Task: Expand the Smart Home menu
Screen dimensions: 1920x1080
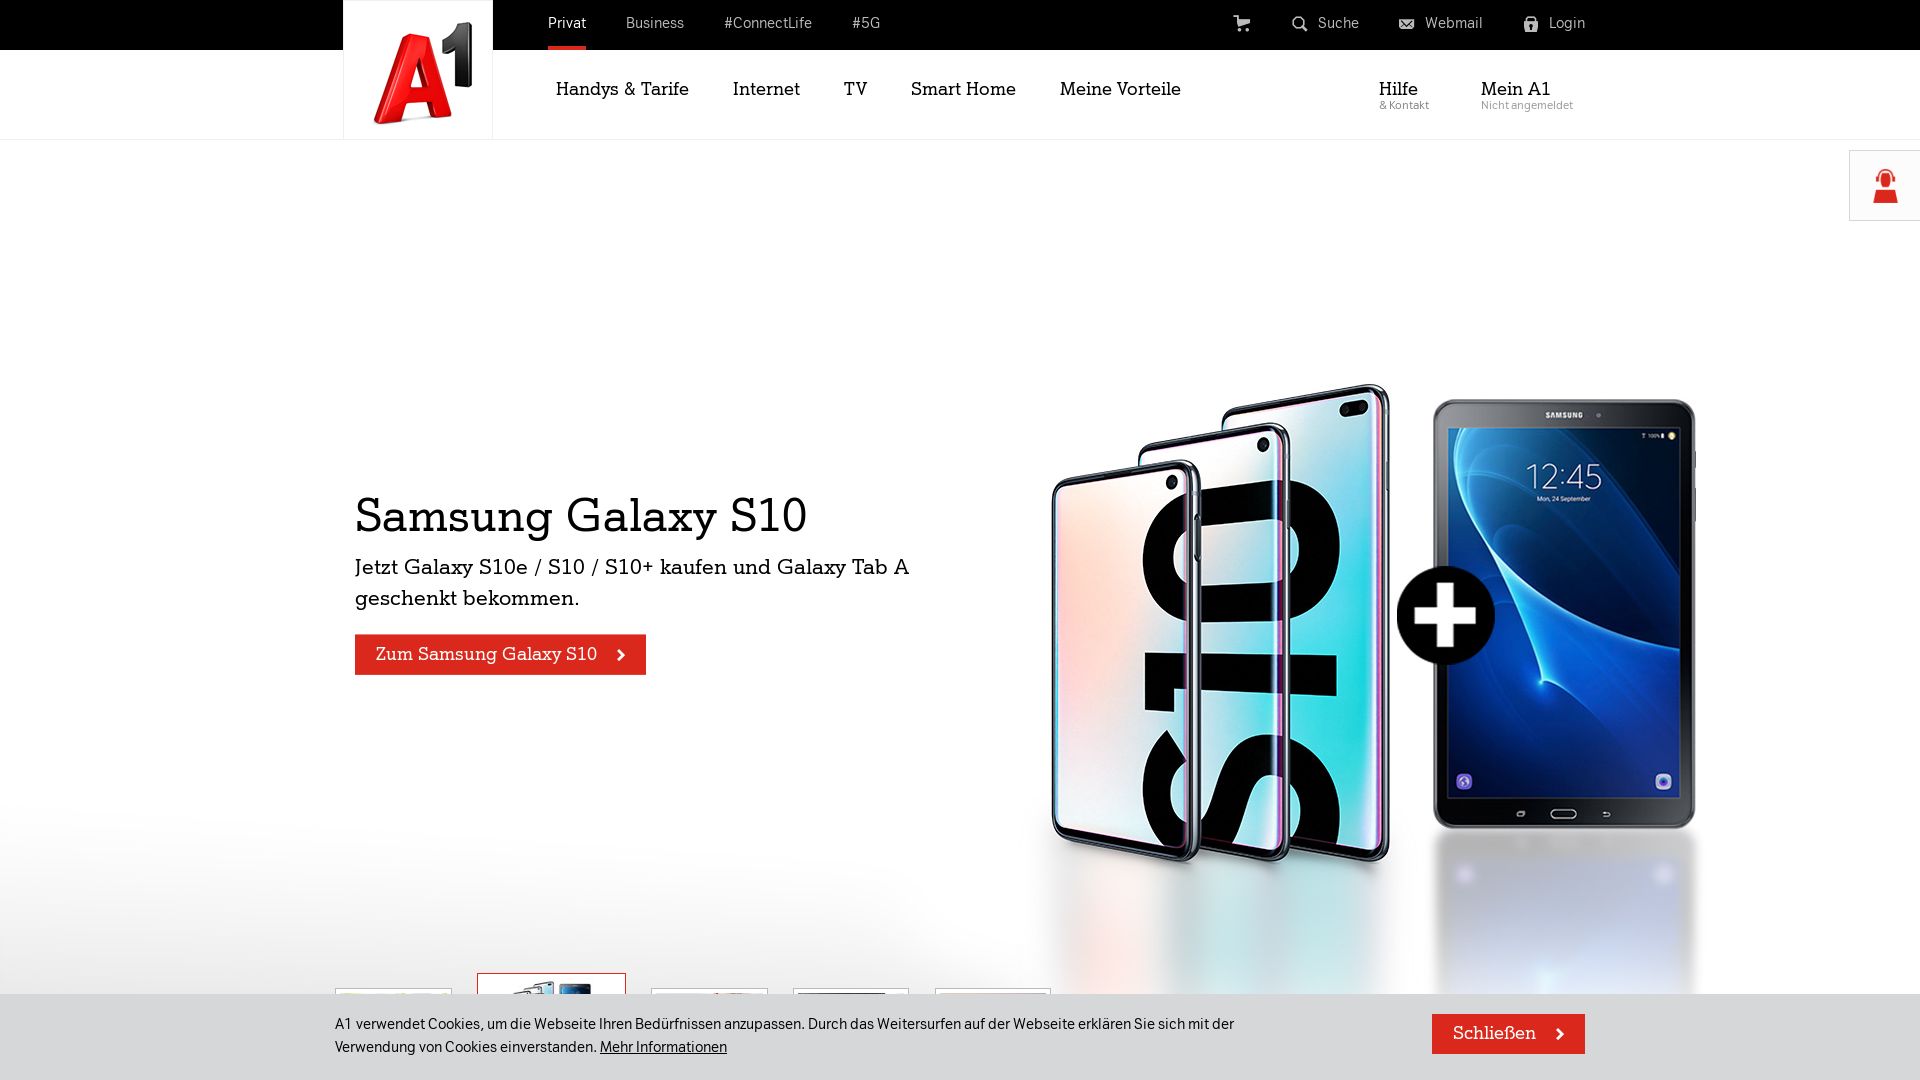Action: pyautogui.click(x=963, y=89)
